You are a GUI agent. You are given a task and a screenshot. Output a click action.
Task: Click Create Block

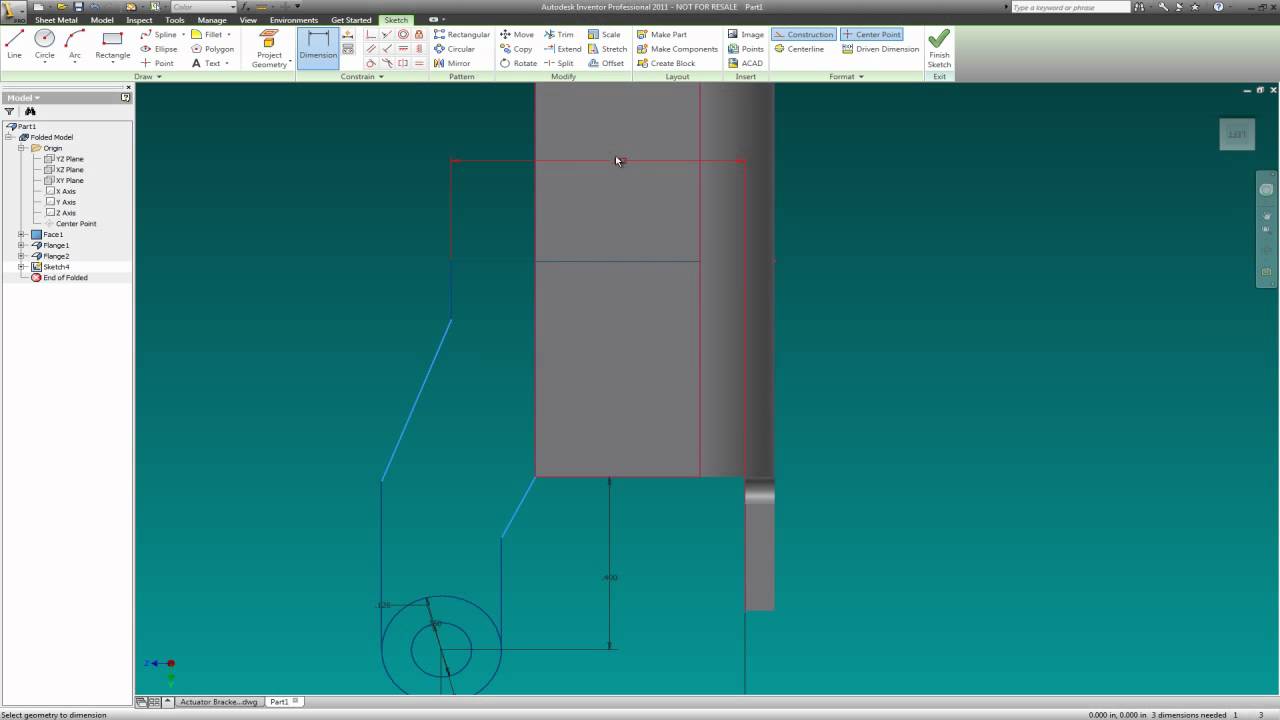pos(666,63)
